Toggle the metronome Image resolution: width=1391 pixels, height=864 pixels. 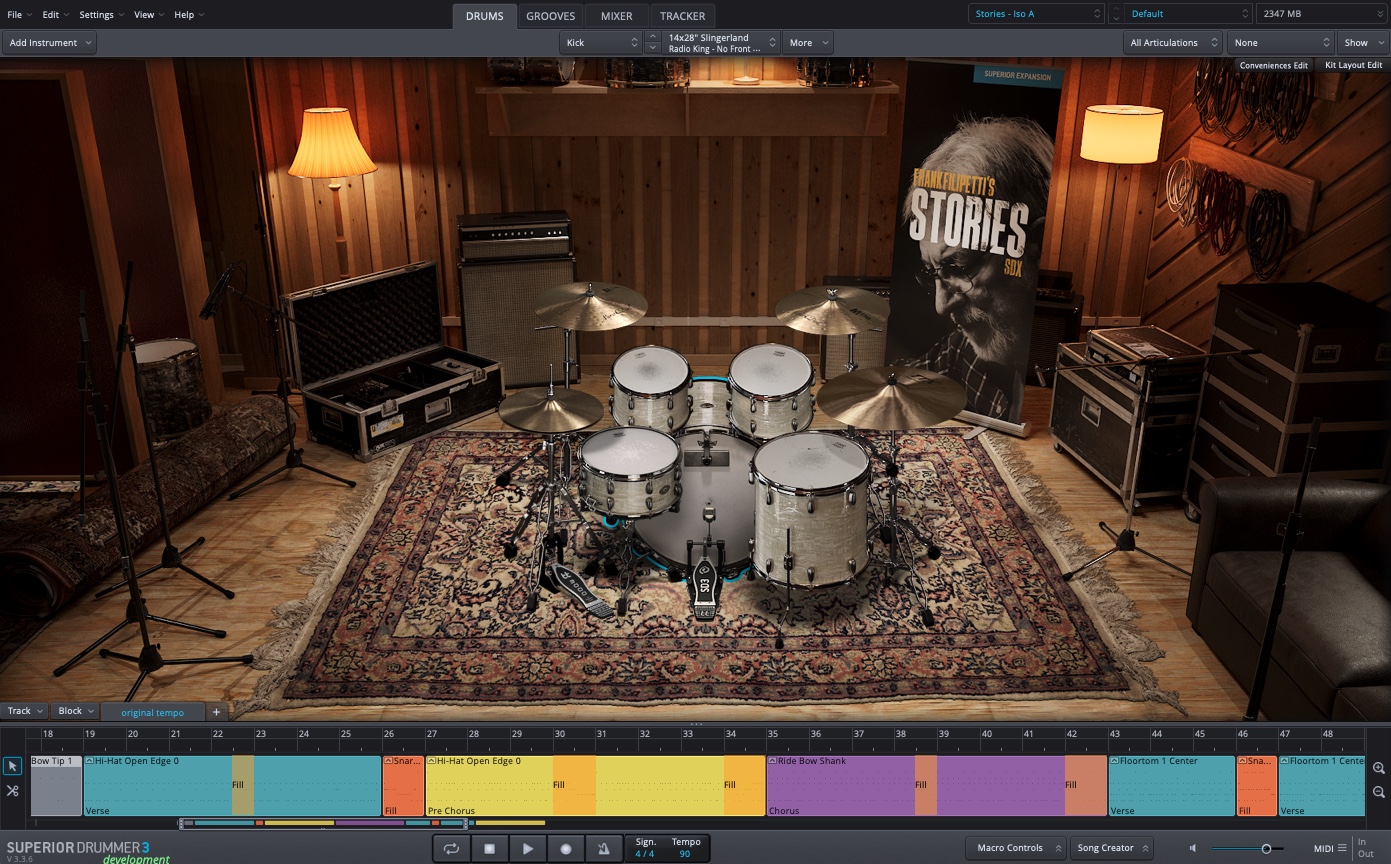(603, 848)
